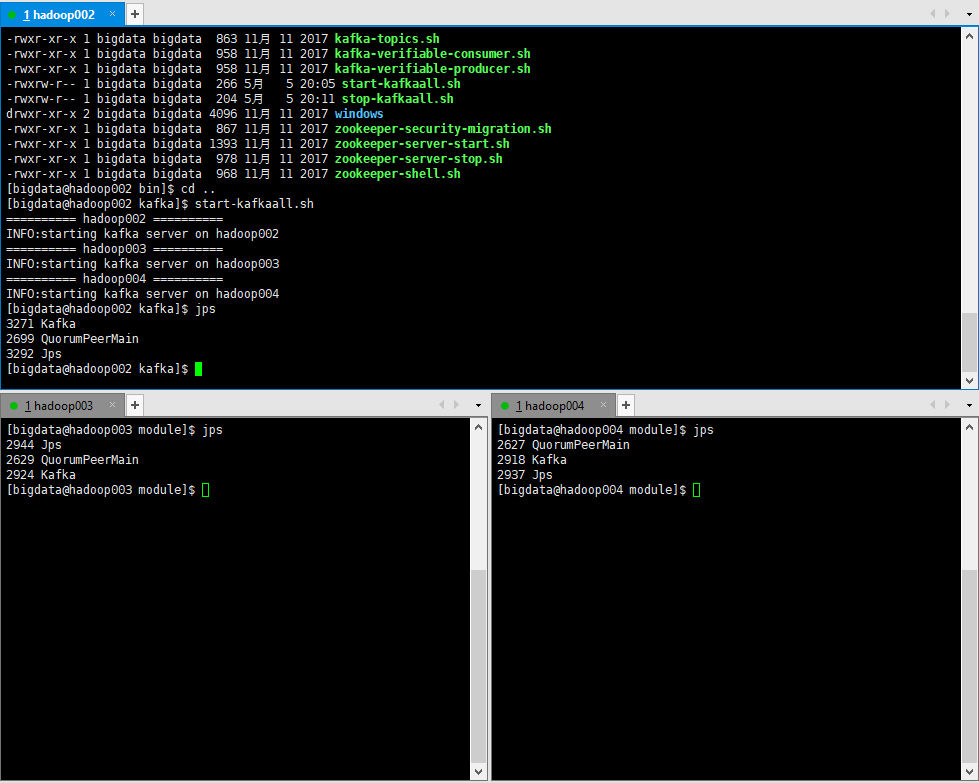979x783 pixels.
Task: Click '2918 Kafka' in hadoop004 pane
Action: [532, 460]
